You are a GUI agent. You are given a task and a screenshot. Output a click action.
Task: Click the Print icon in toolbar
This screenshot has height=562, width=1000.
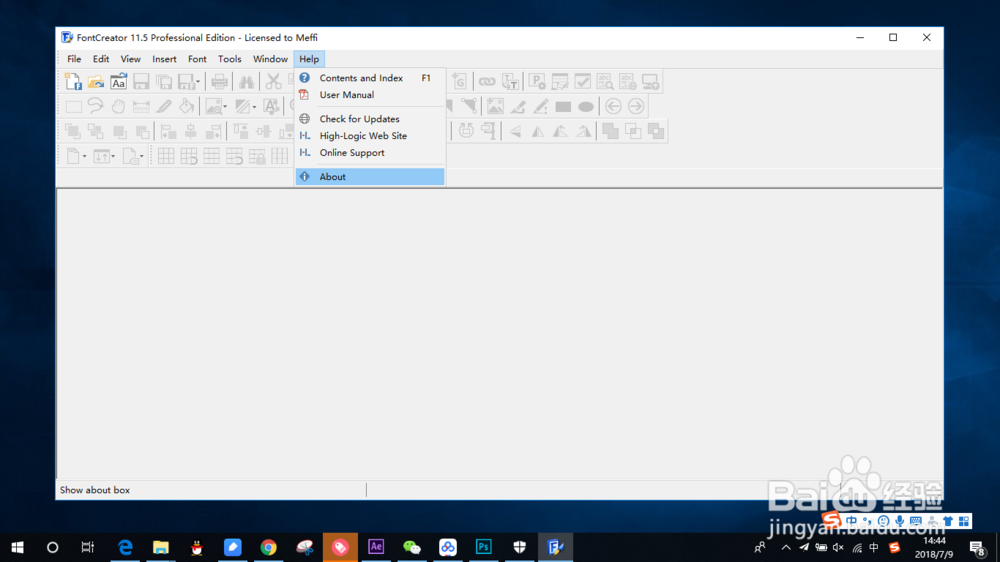(219, 82)
